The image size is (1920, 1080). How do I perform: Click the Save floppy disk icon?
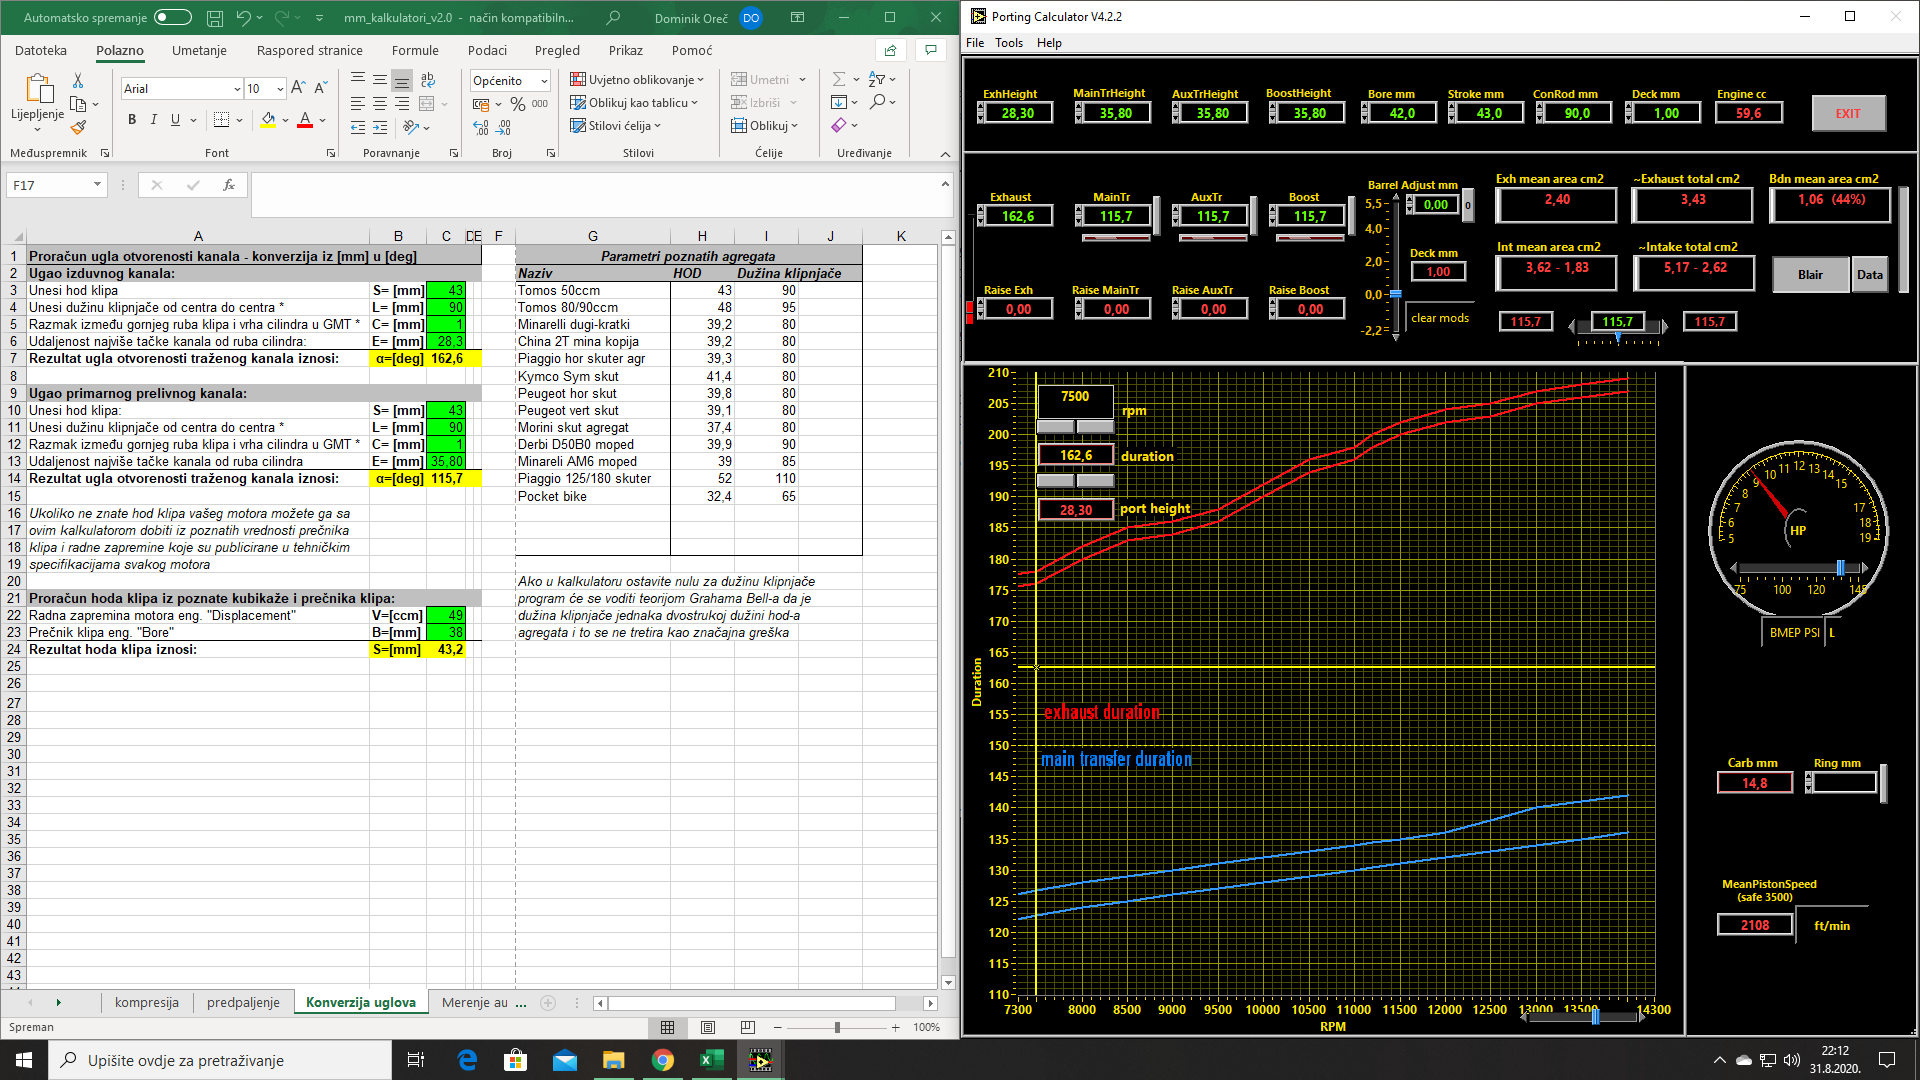[214, 18]
